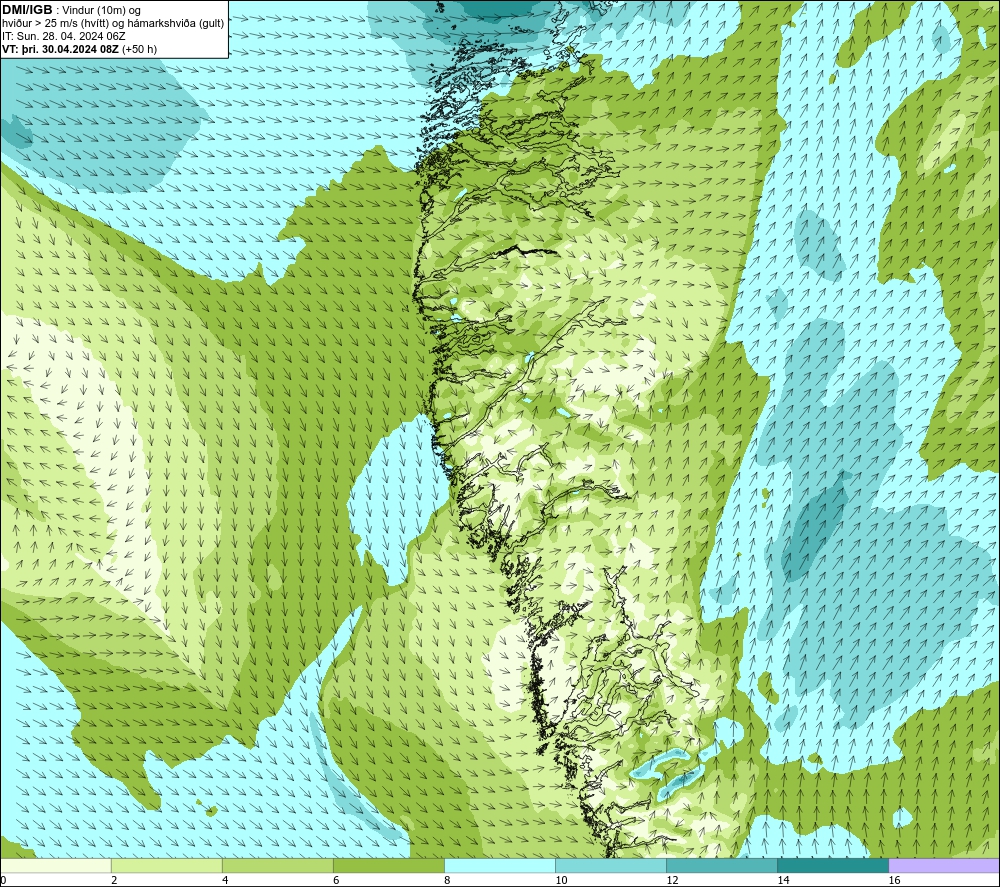Click the scale label '14'
The image size is (1000, 887).
point(783,881)
